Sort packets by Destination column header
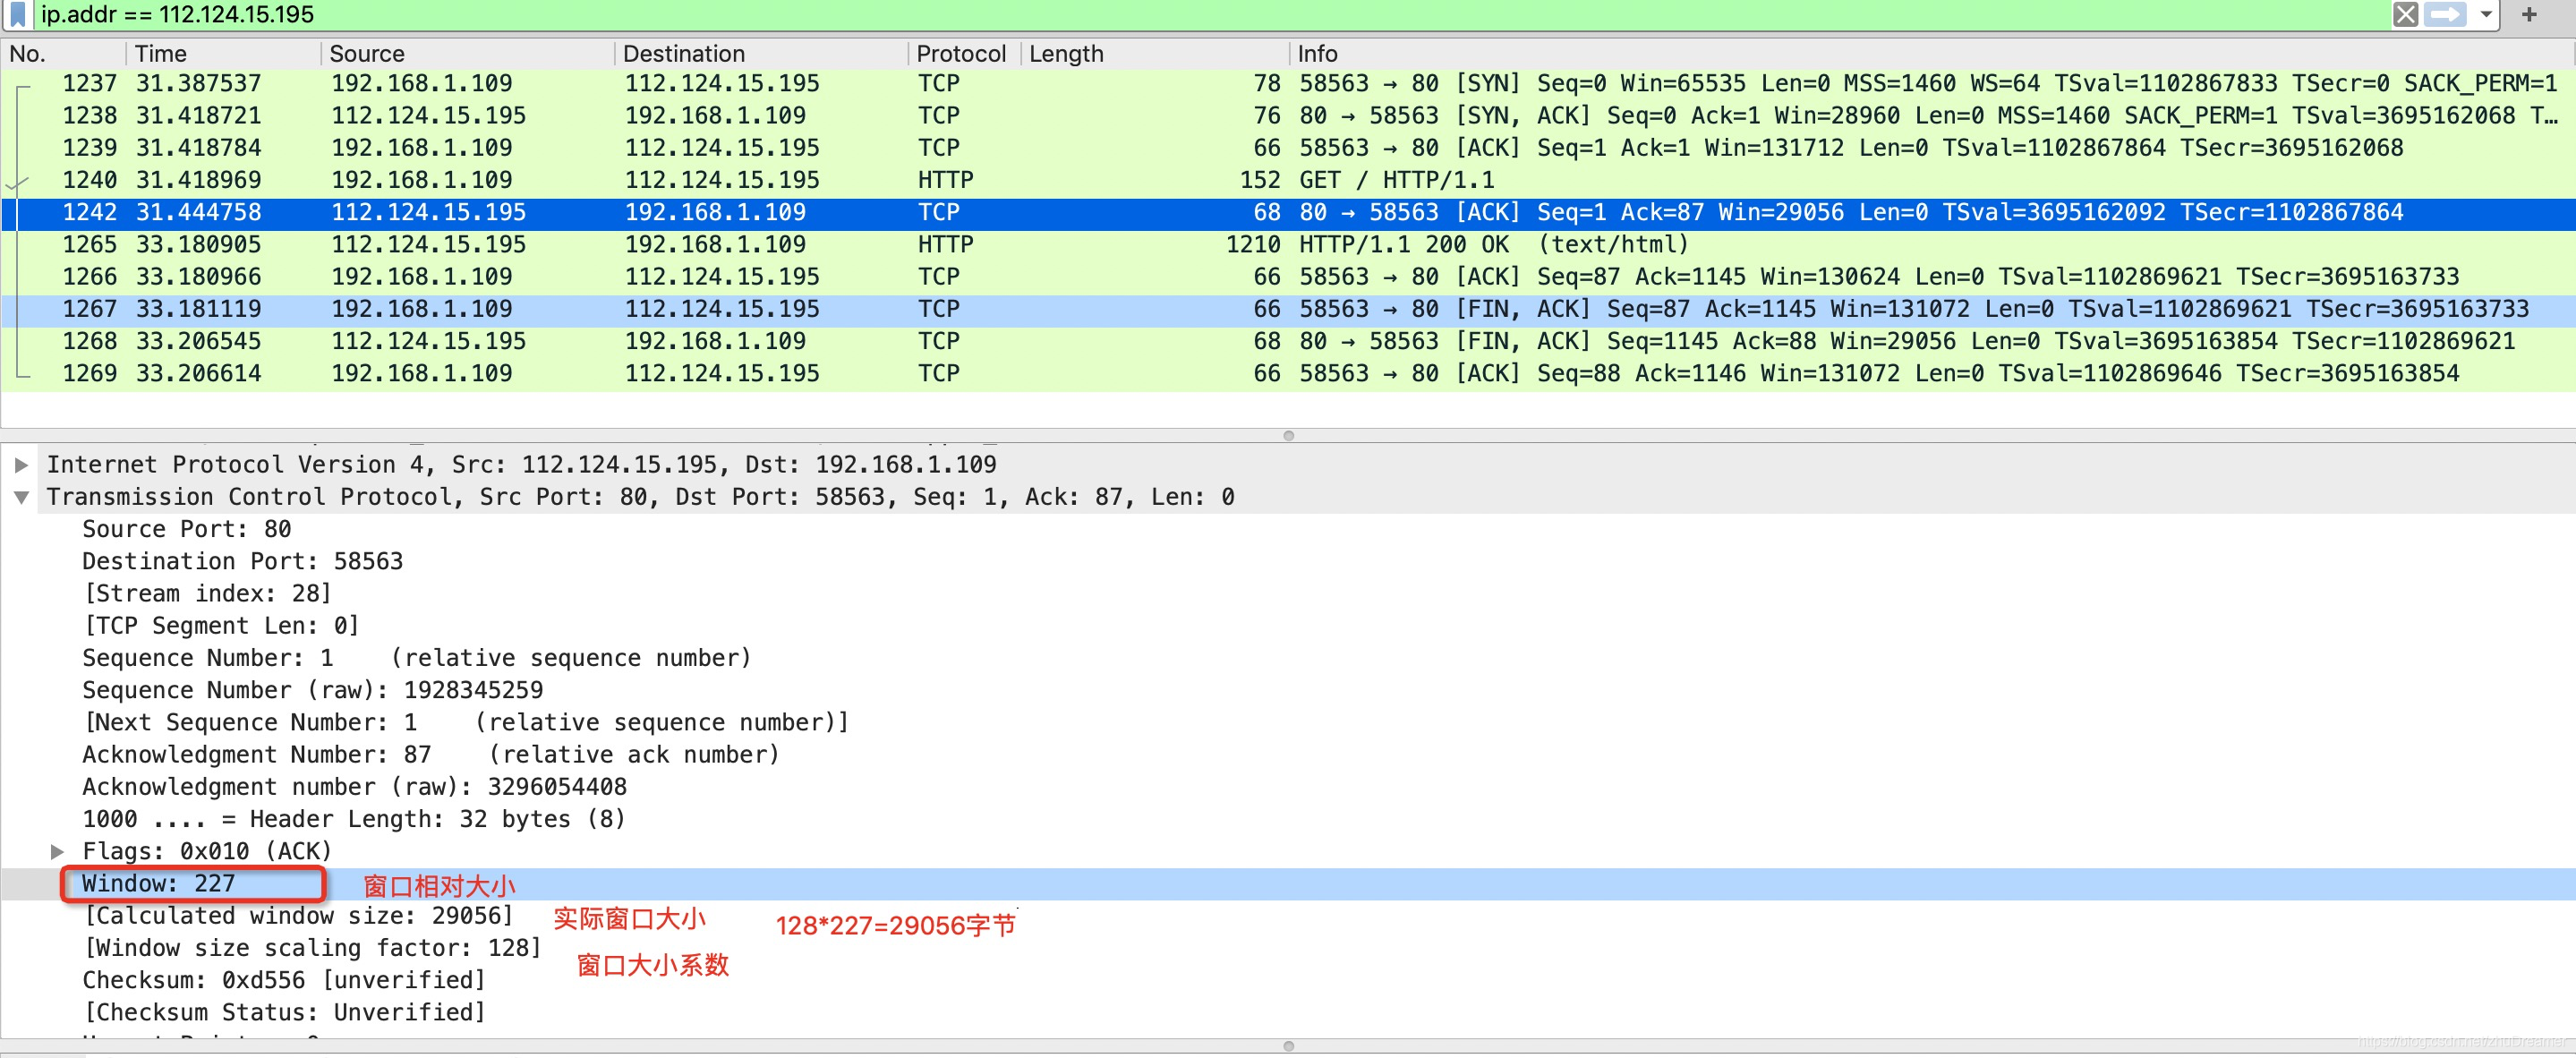Viewport: 2576px width, 1058px height. [x=761, y=53]
